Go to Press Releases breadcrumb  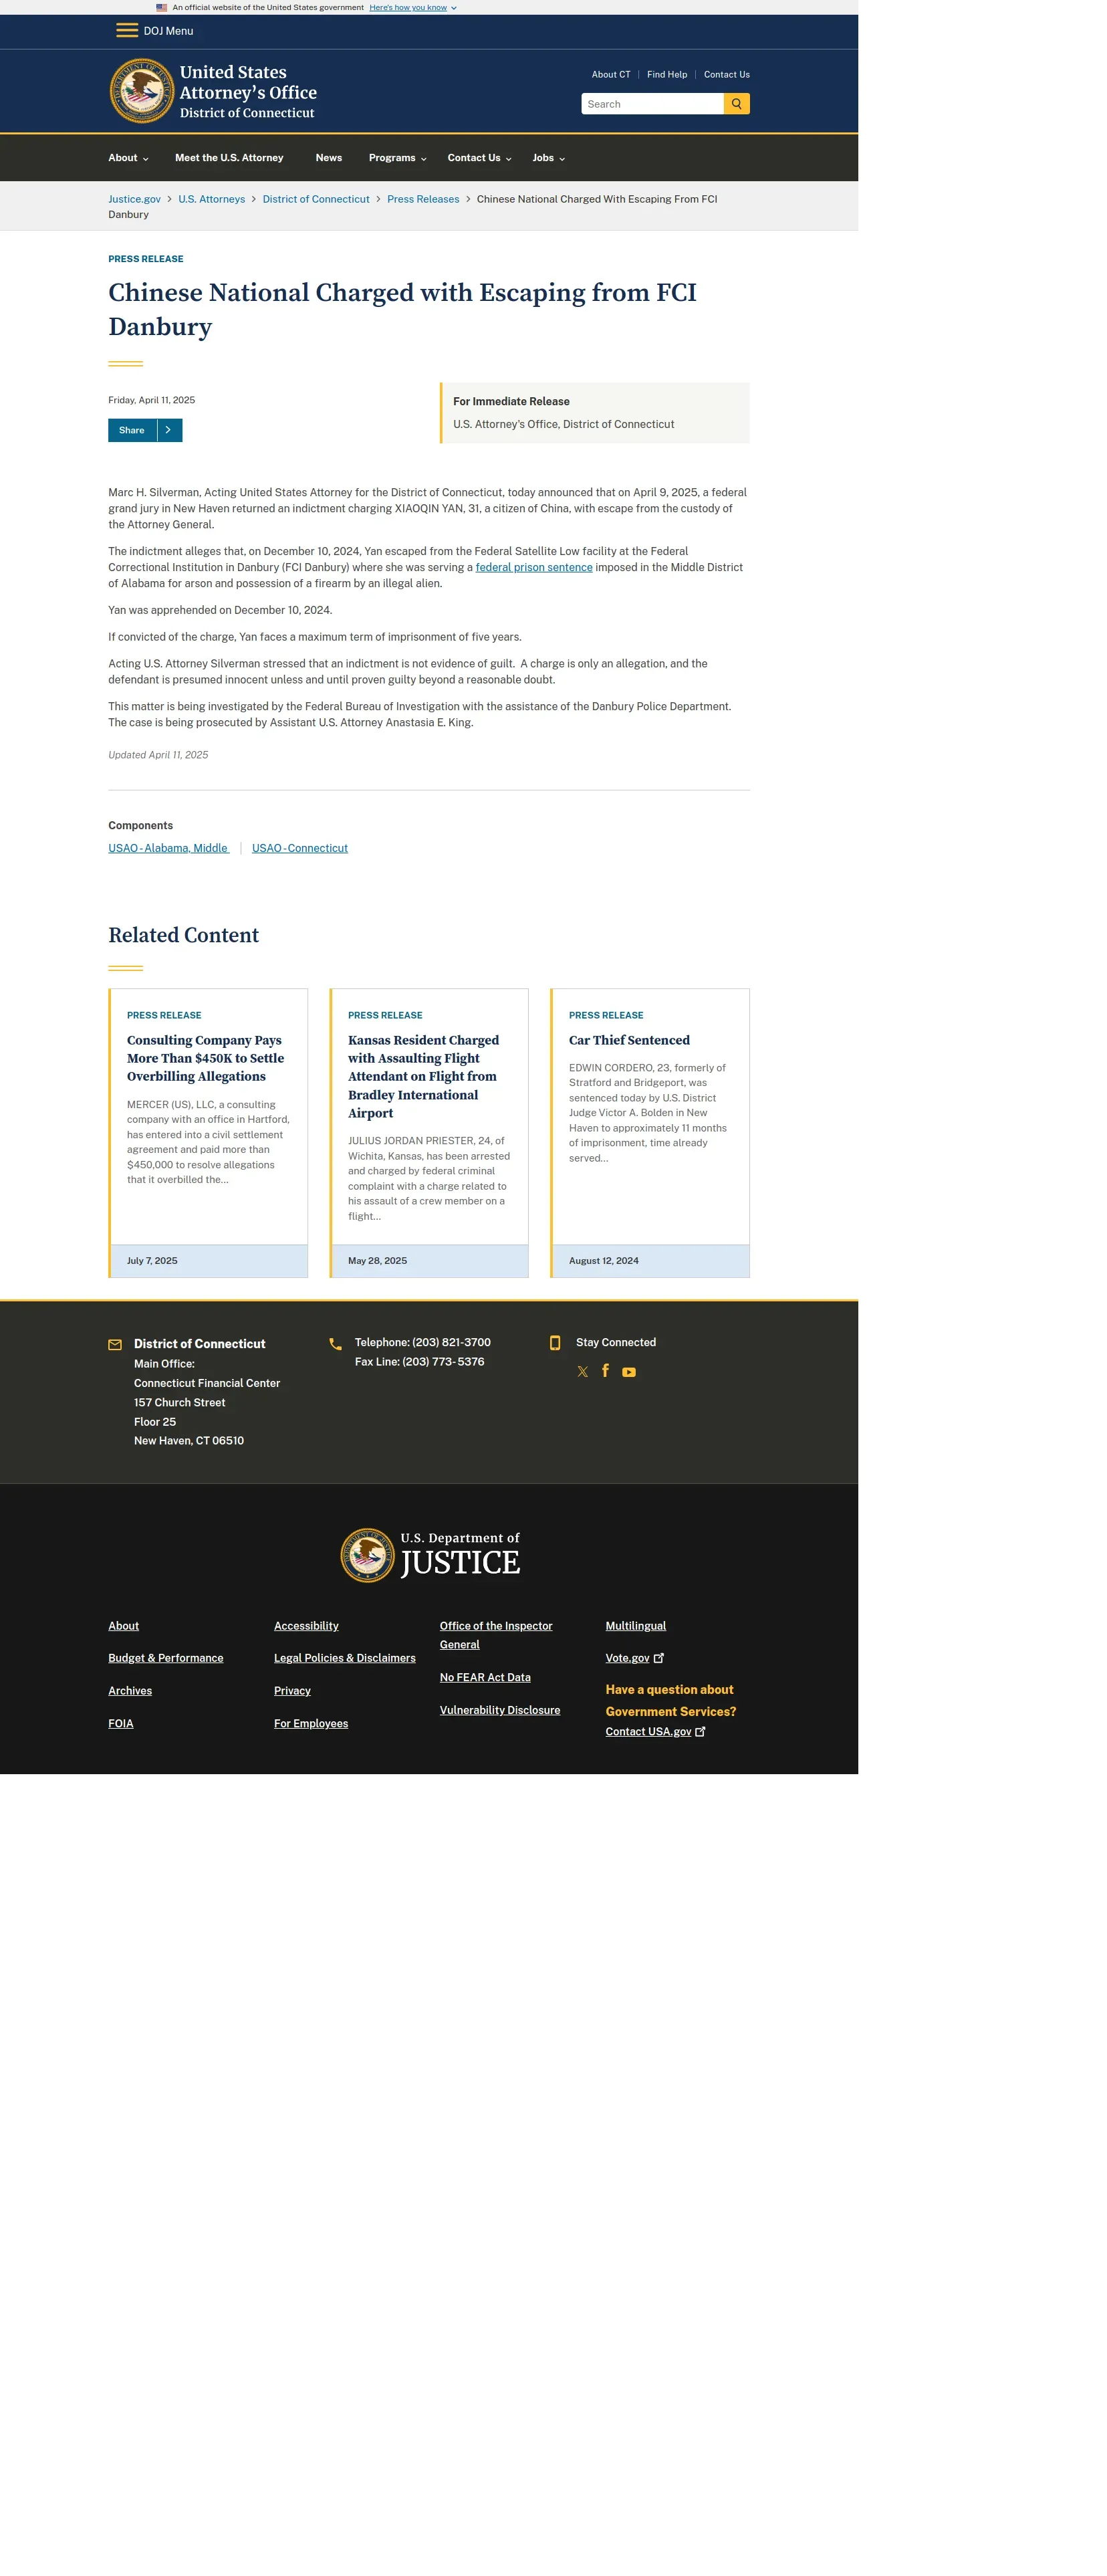(423, 199)
